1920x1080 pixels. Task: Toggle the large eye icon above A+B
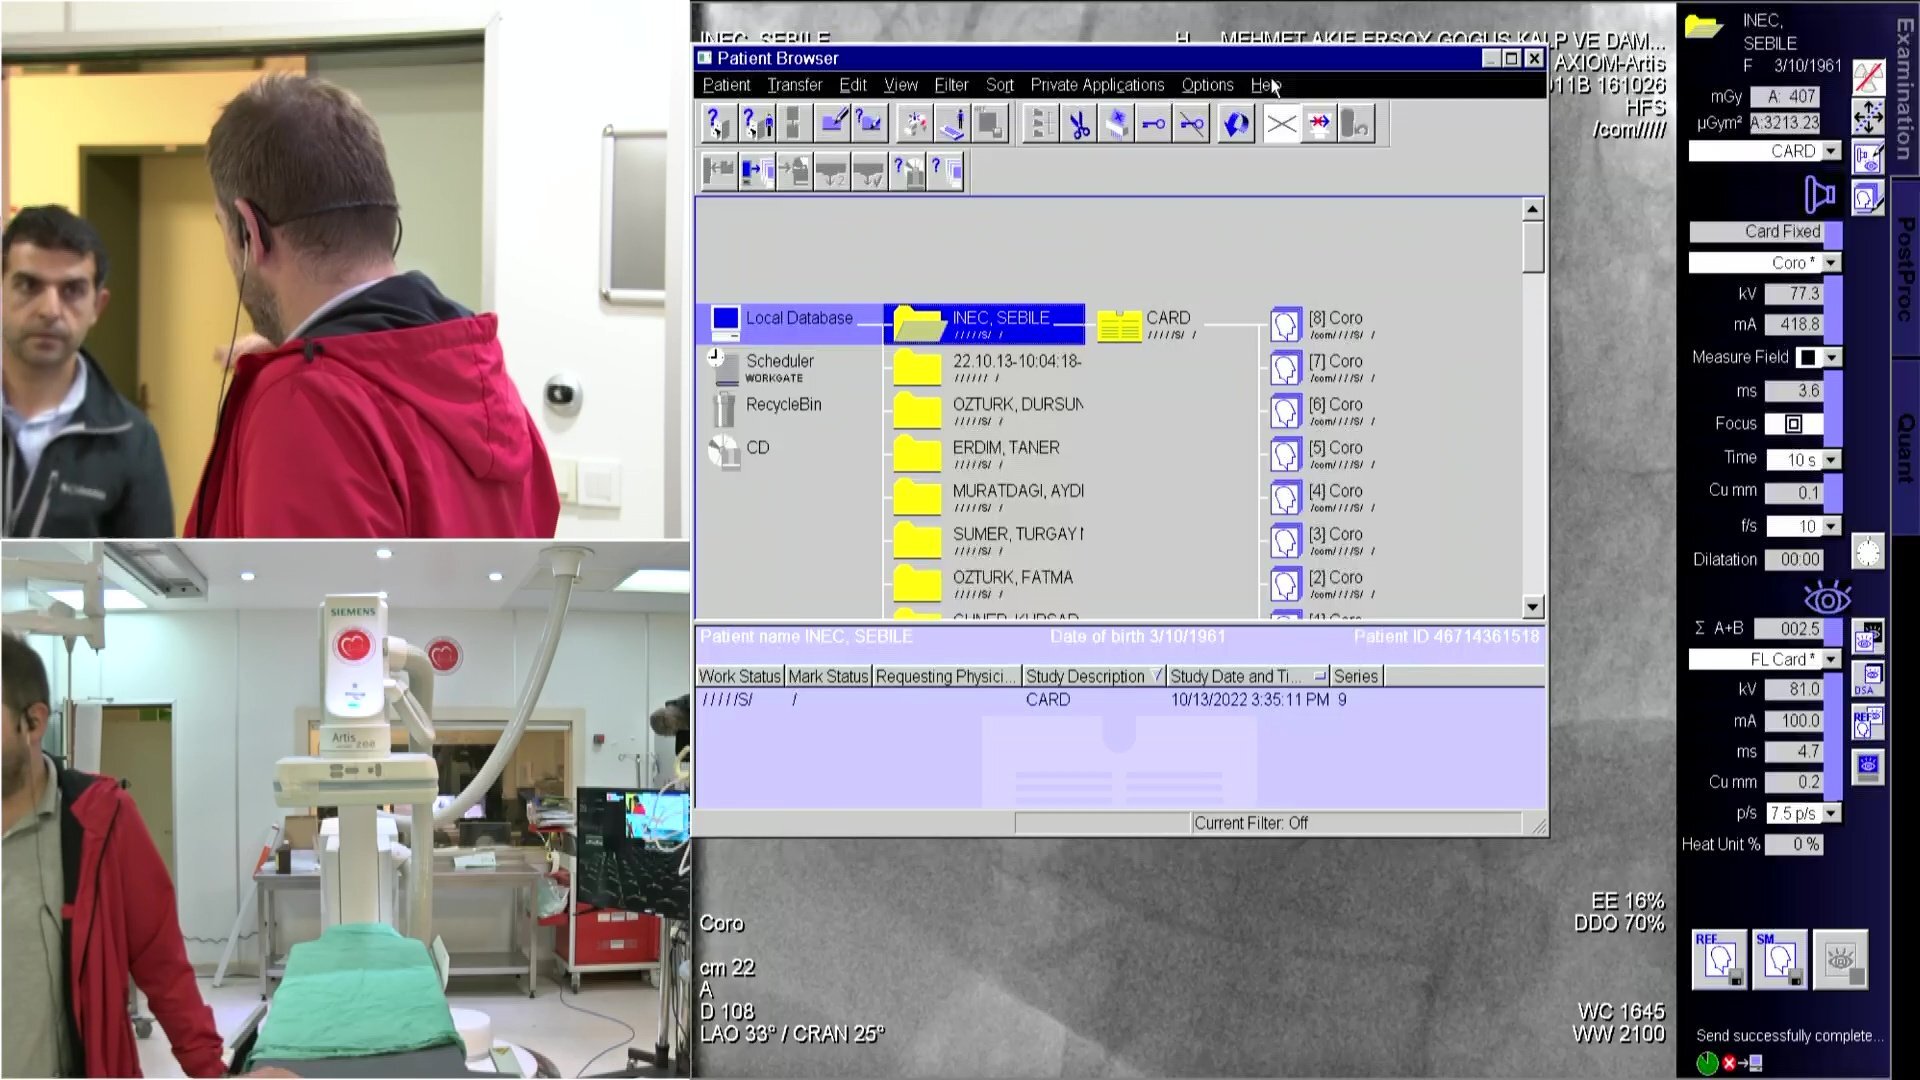pyautogui.click(x=1827, y=599)
